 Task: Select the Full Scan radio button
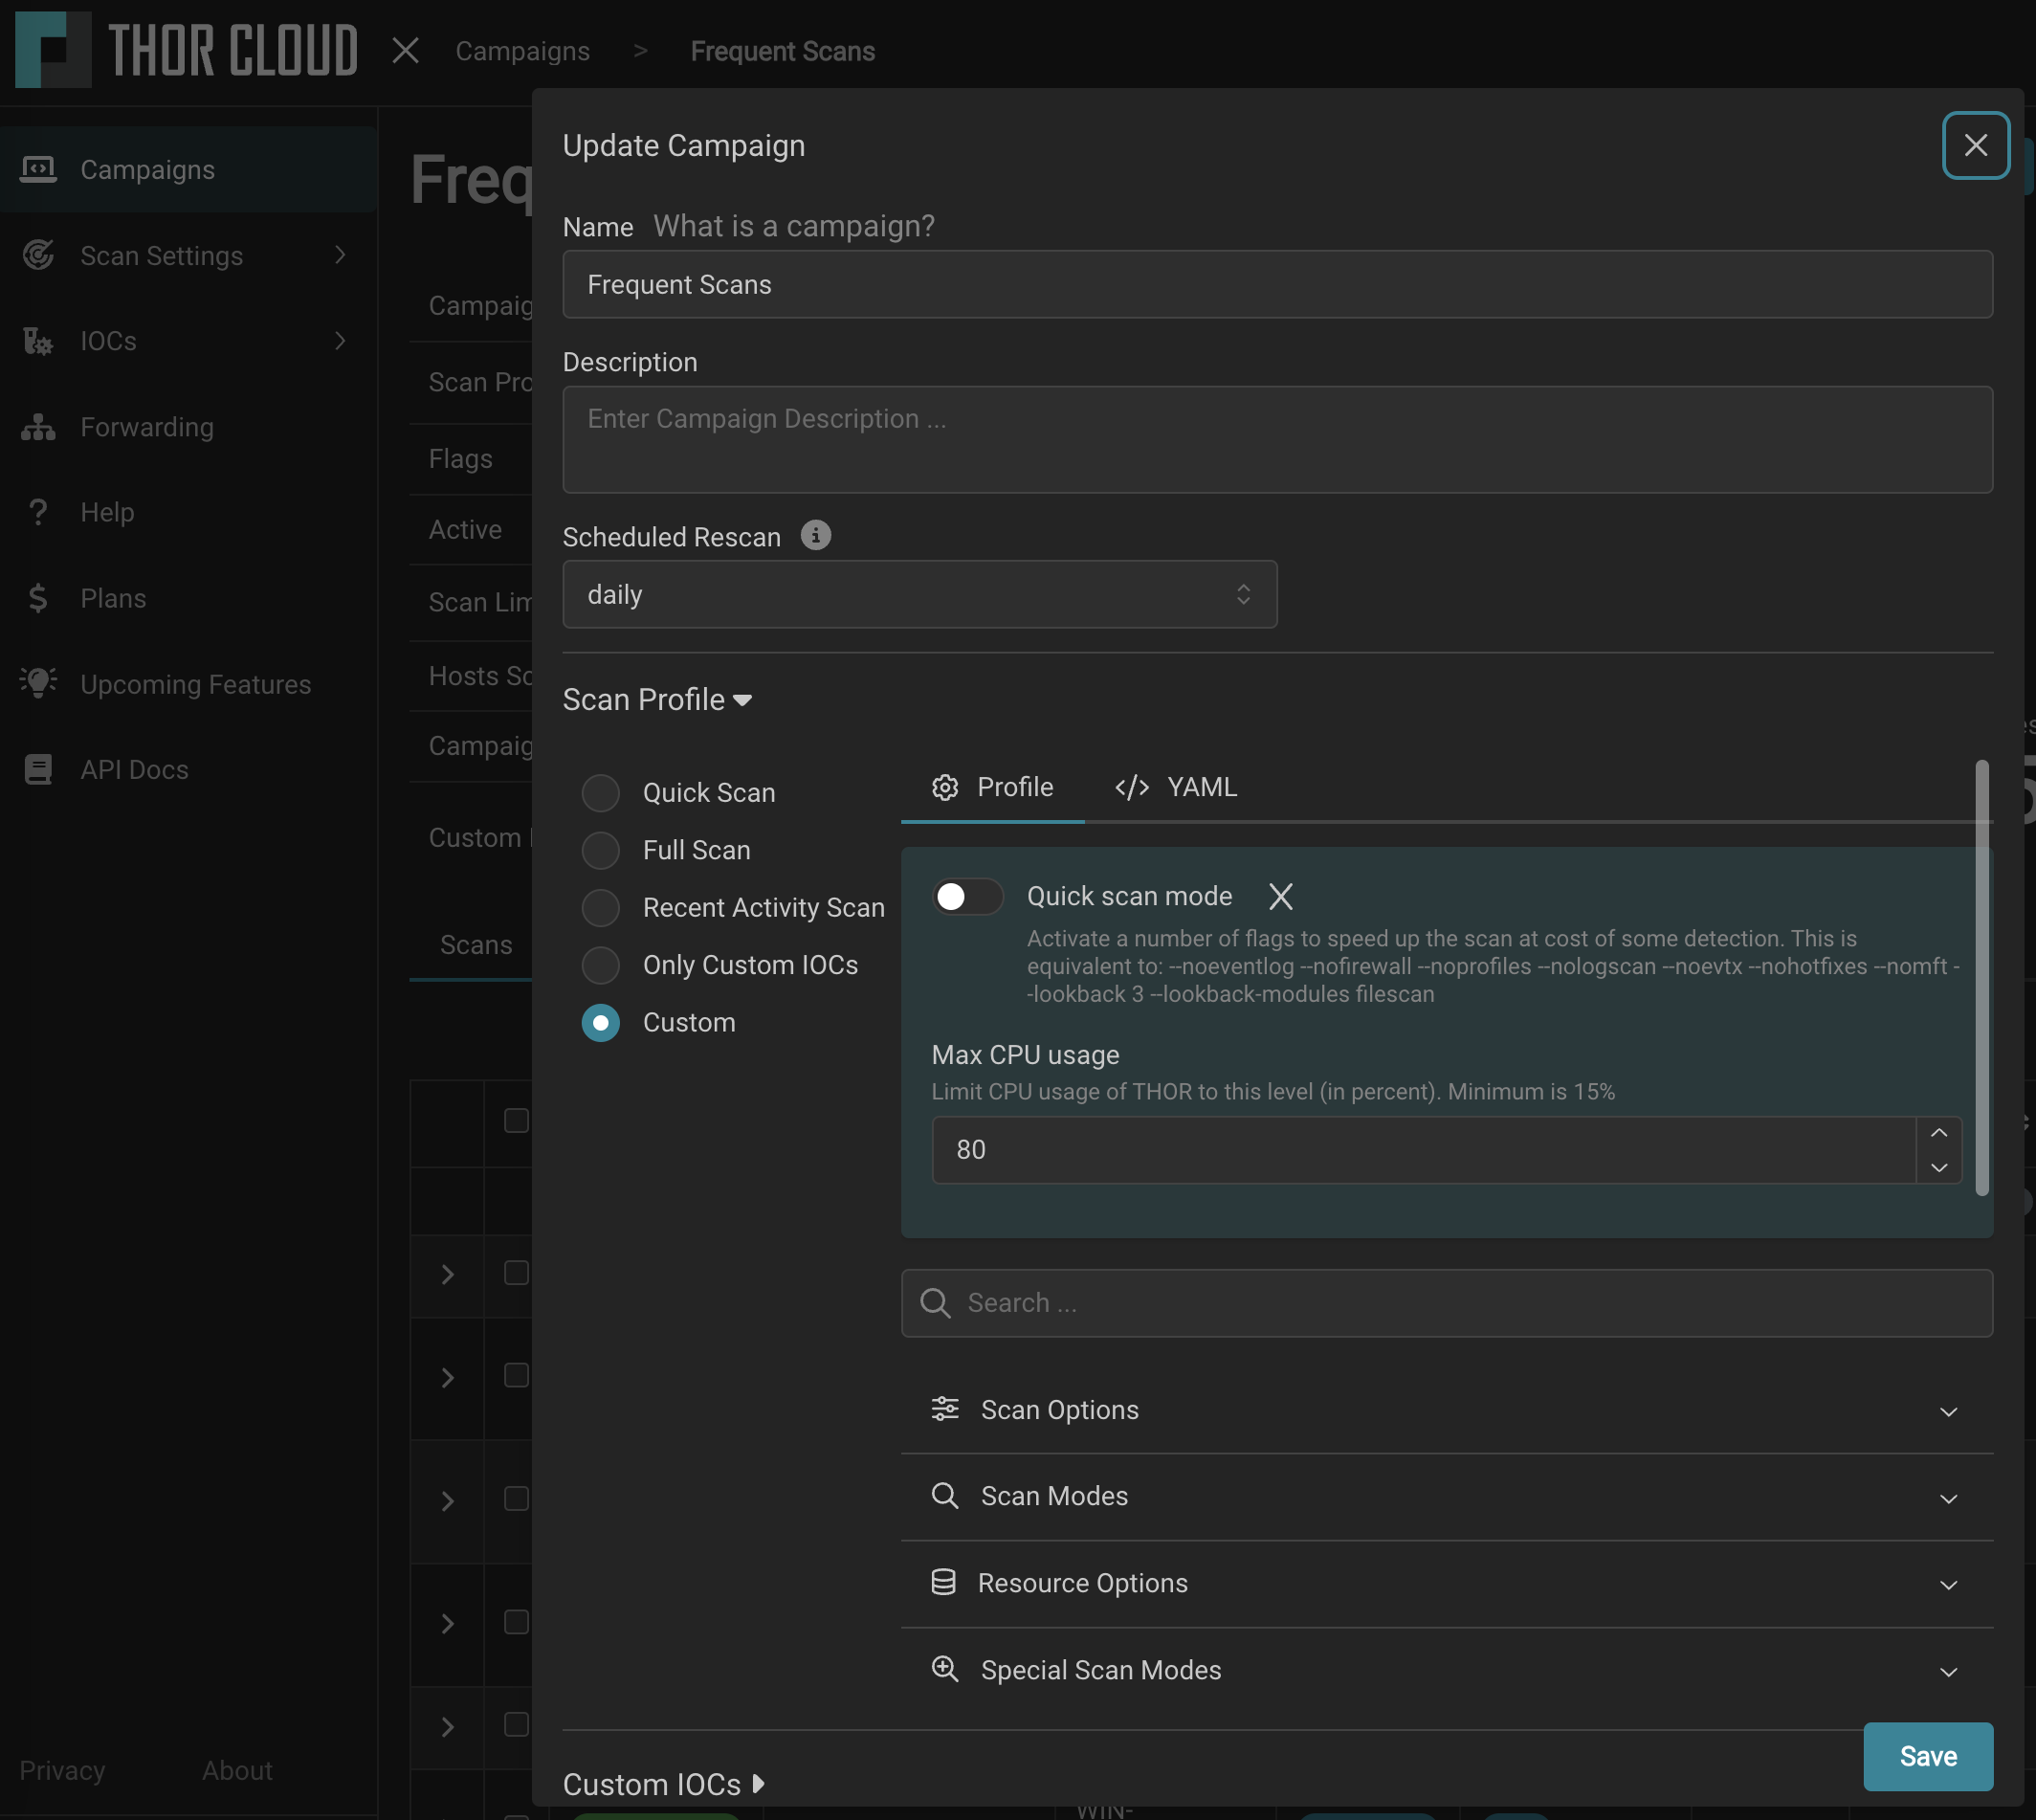click(601, 850)
